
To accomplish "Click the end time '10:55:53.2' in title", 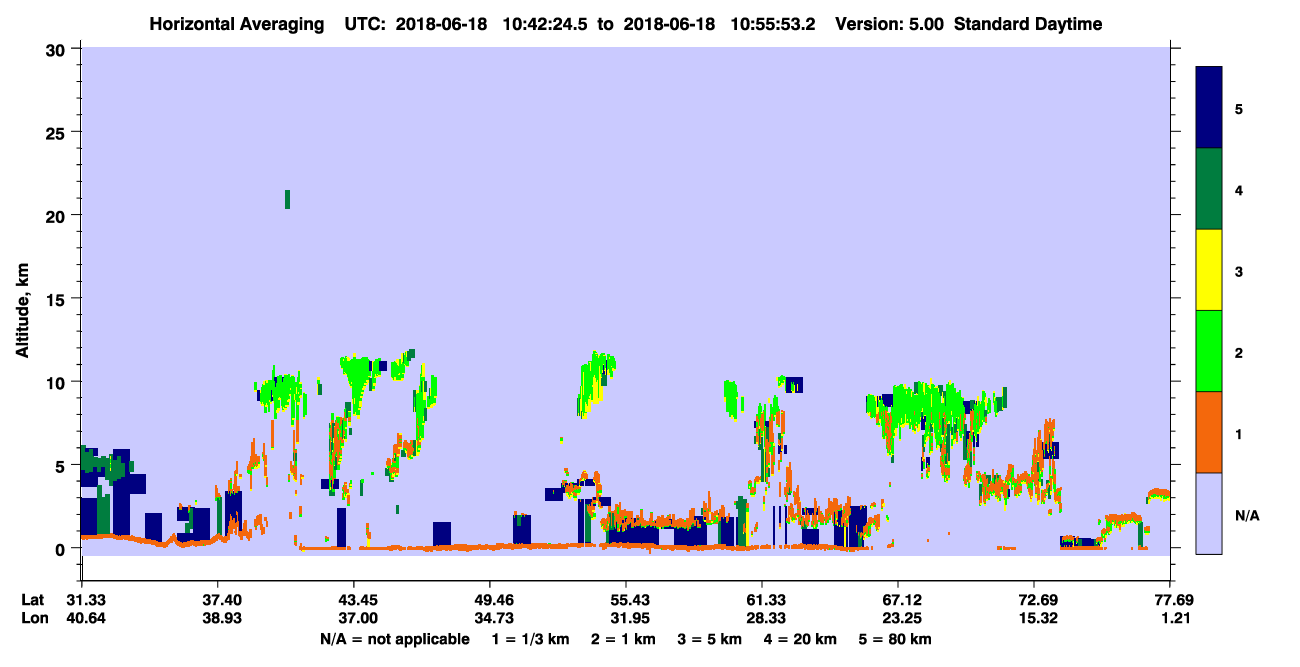I will click(x=773, y=24).
